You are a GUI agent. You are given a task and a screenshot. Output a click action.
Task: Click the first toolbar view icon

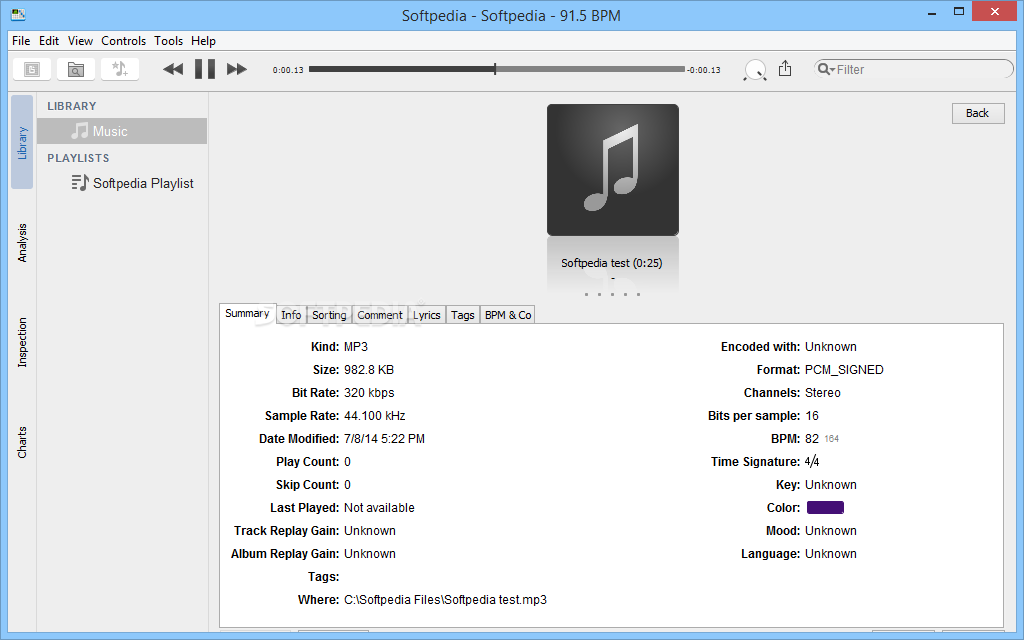coord(32,69)
